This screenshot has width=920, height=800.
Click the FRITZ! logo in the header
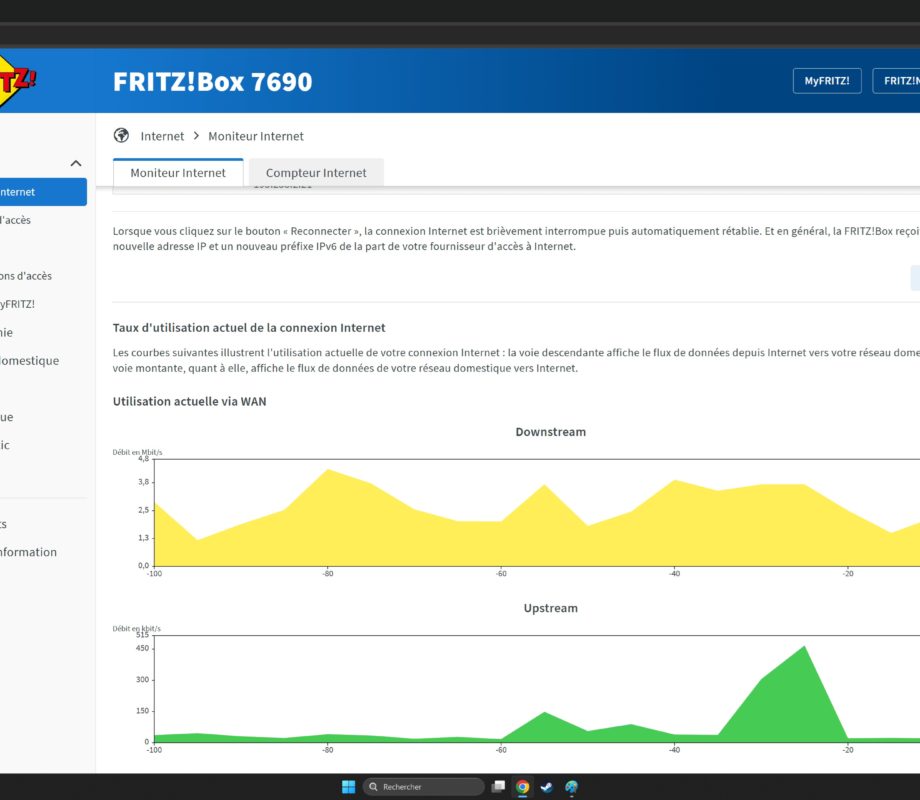tap(16, 81)
